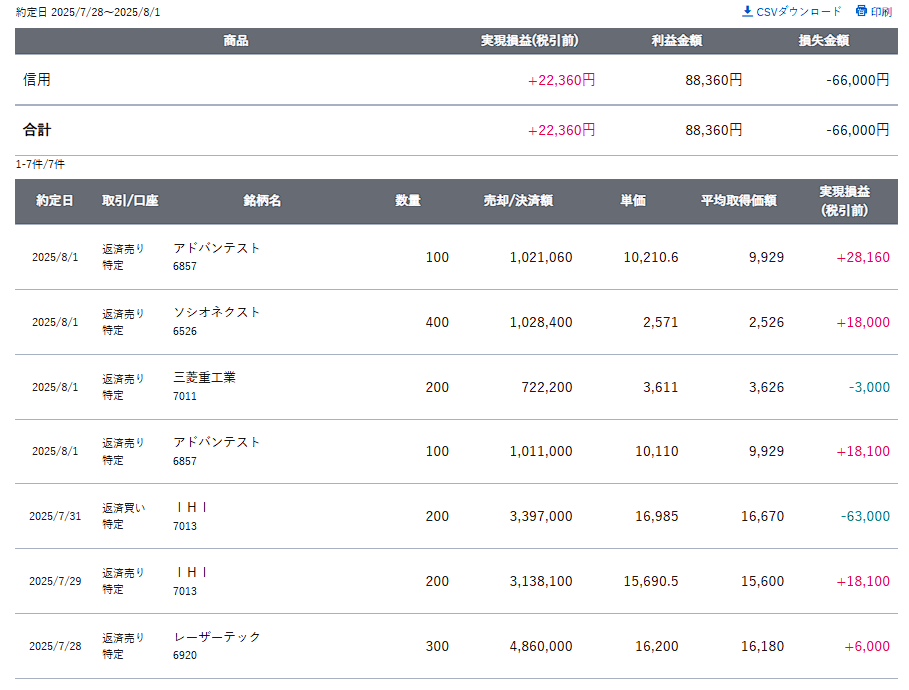Select the レーザーテック 6920 stock name
Viewport: 909px width, 690px height.
click(217, 645)
